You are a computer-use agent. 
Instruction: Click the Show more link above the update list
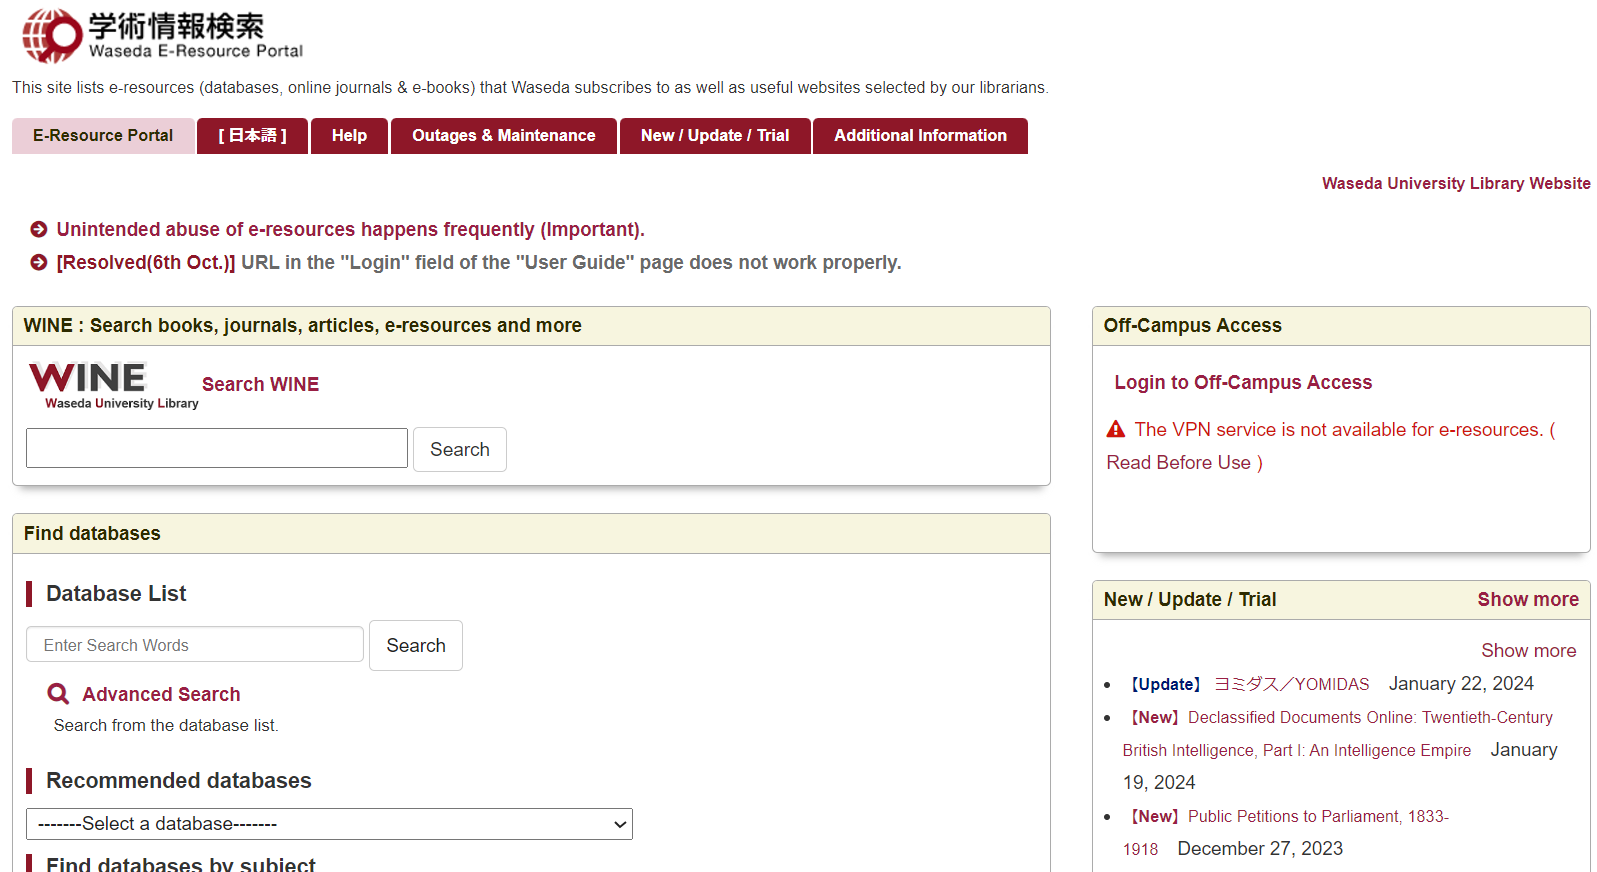[x=1528, y=651]
